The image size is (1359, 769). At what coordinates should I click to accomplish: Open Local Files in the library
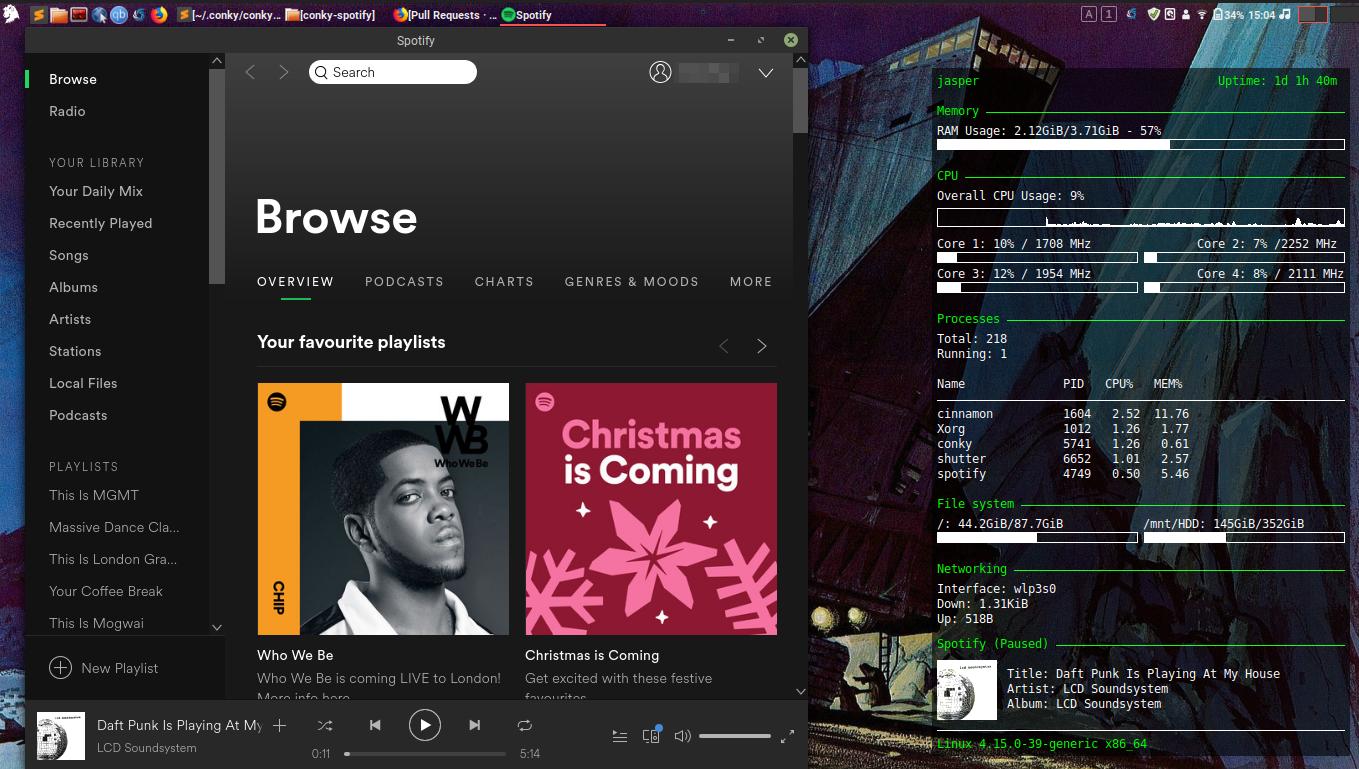click(83, 383)
